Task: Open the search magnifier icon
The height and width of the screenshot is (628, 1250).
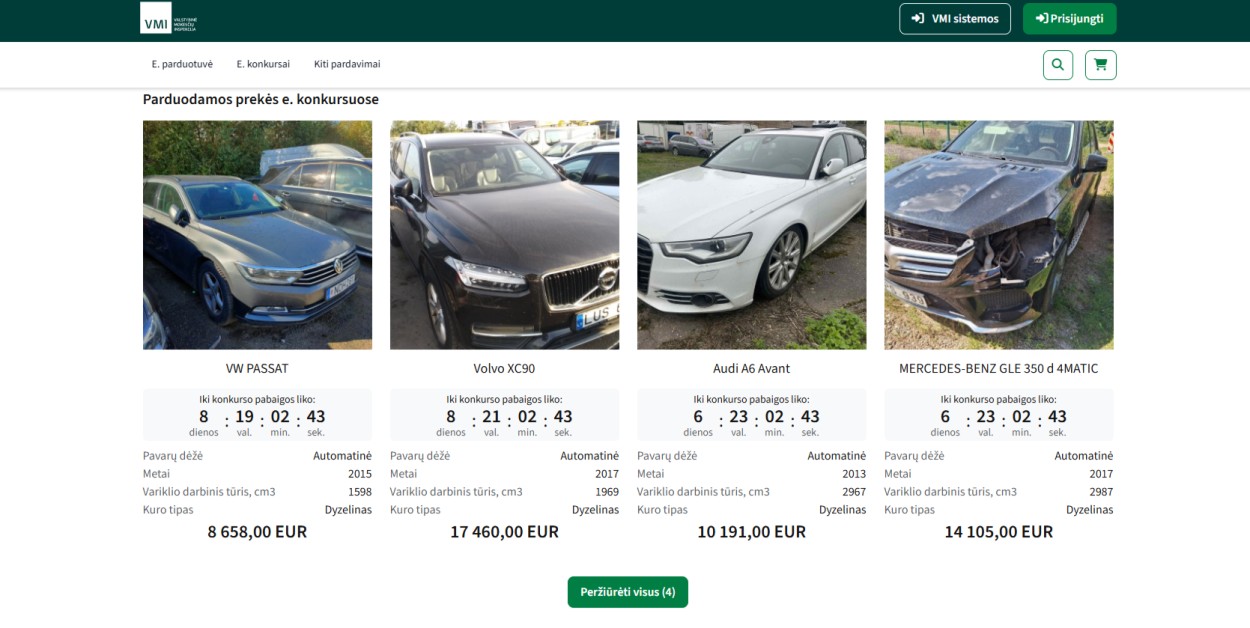Action: pos(1057,65)
